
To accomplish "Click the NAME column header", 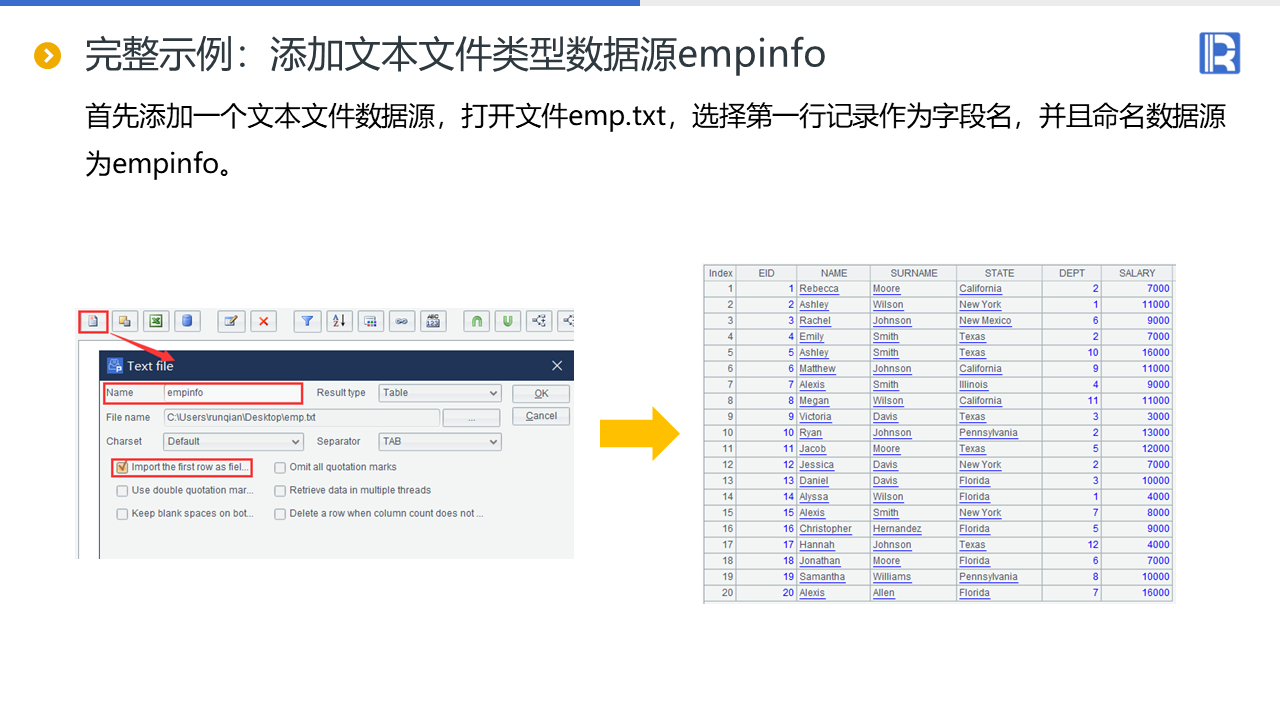I will [834, 273].
